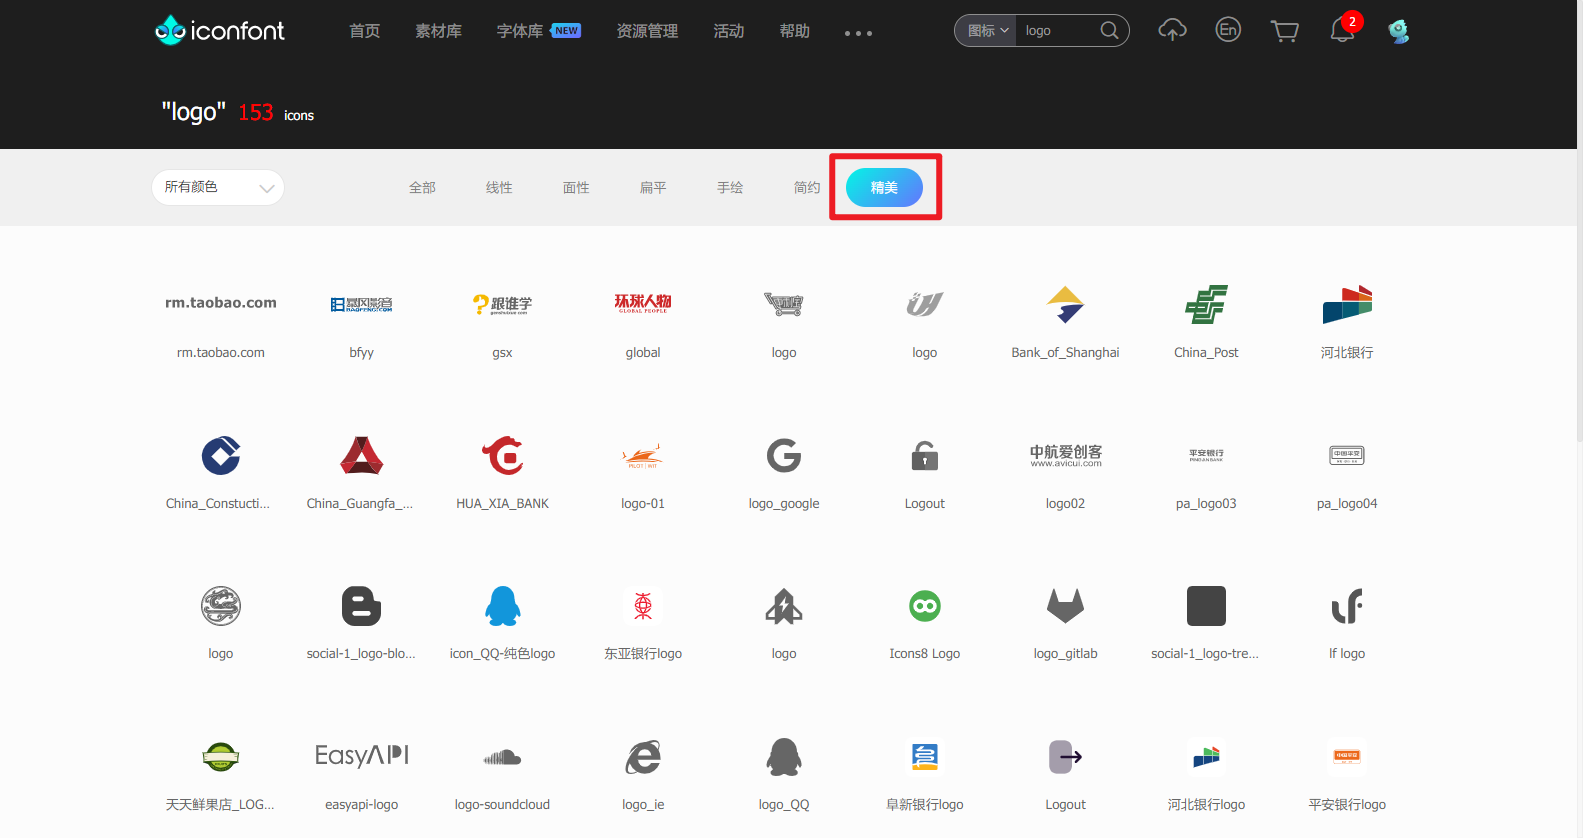Select the 河北银行 colorful icon
This screenshot has height=838, width=1583.
pyautogui.click(x=1347, y=304)
